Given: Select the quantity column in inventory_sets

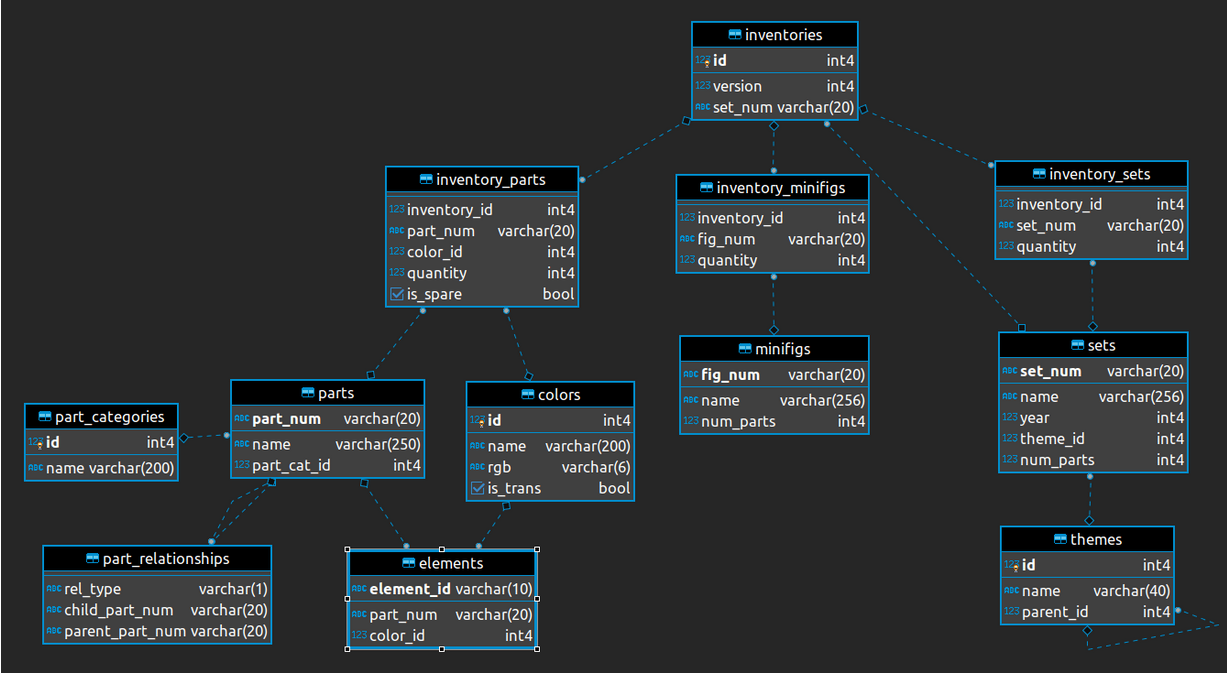Looking at the screenshot, I should (1046, 246).
